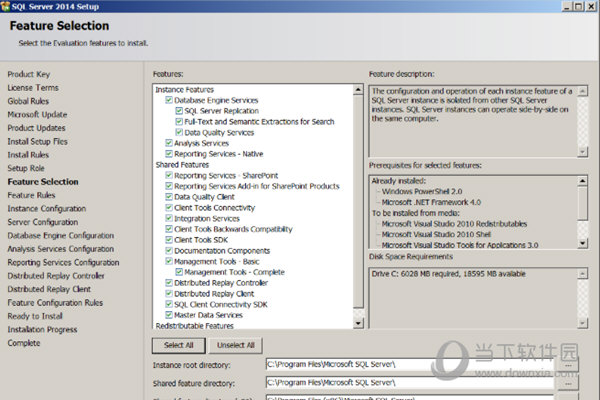
Task: Browse for the shared feature directory
Action: click(568, 384)
